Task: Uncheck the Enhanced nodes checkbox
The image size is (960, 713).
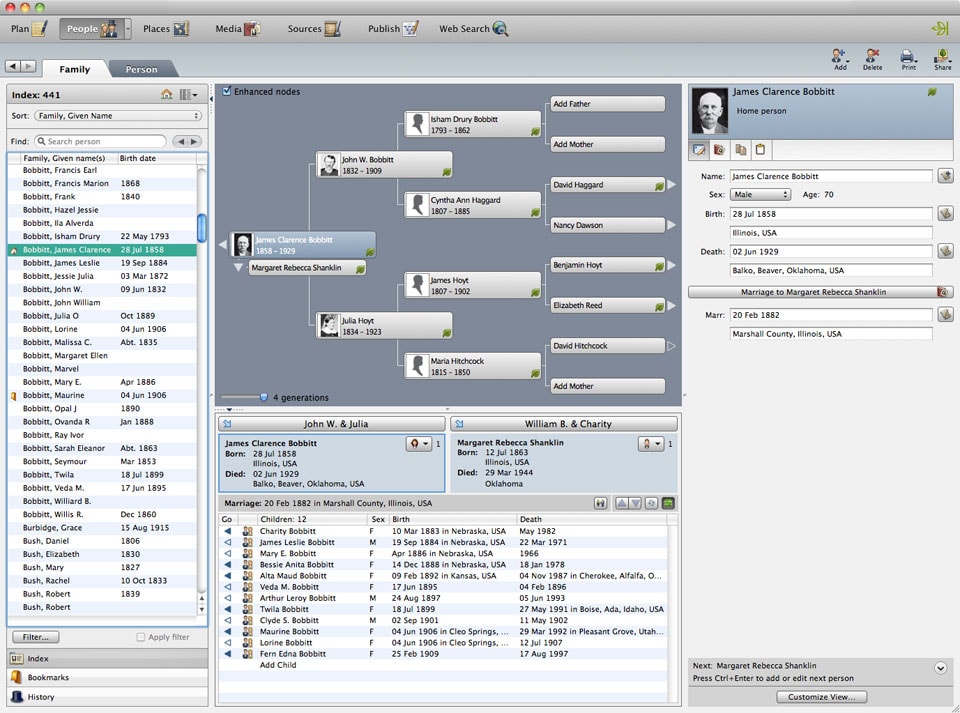Action: click(x=227, y=92)
